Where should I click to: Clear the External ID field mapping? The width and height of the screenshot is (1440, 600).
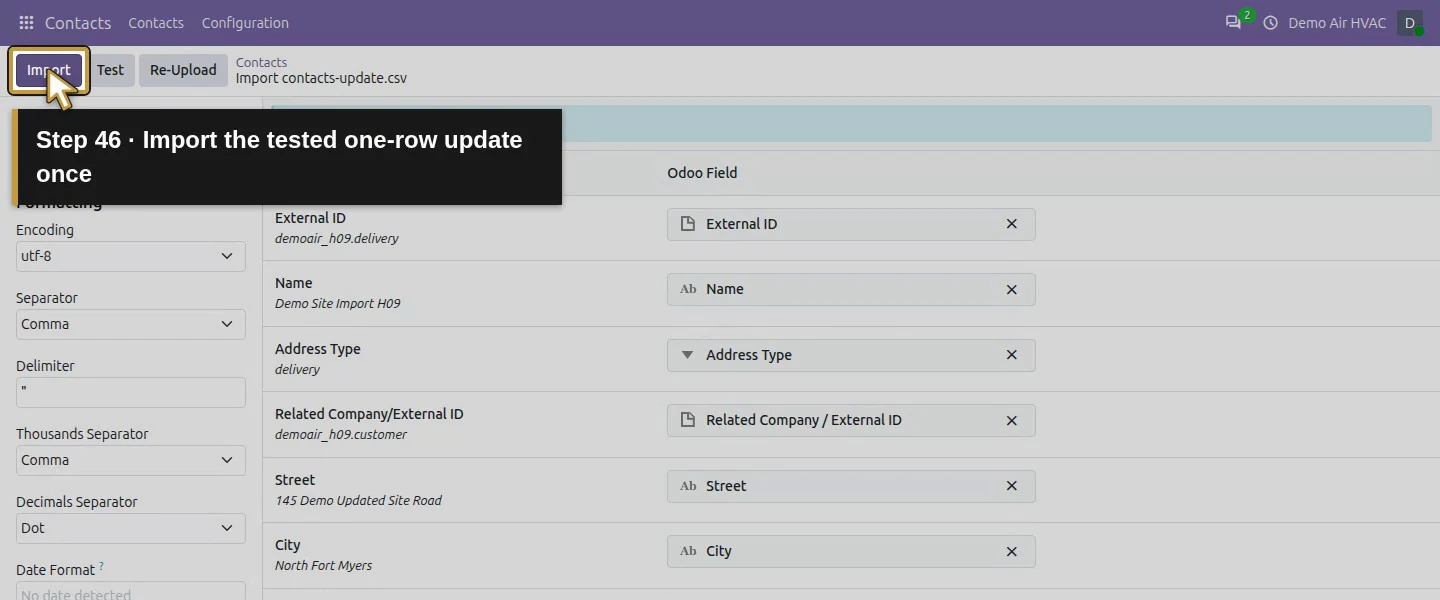coord(1011,224)
